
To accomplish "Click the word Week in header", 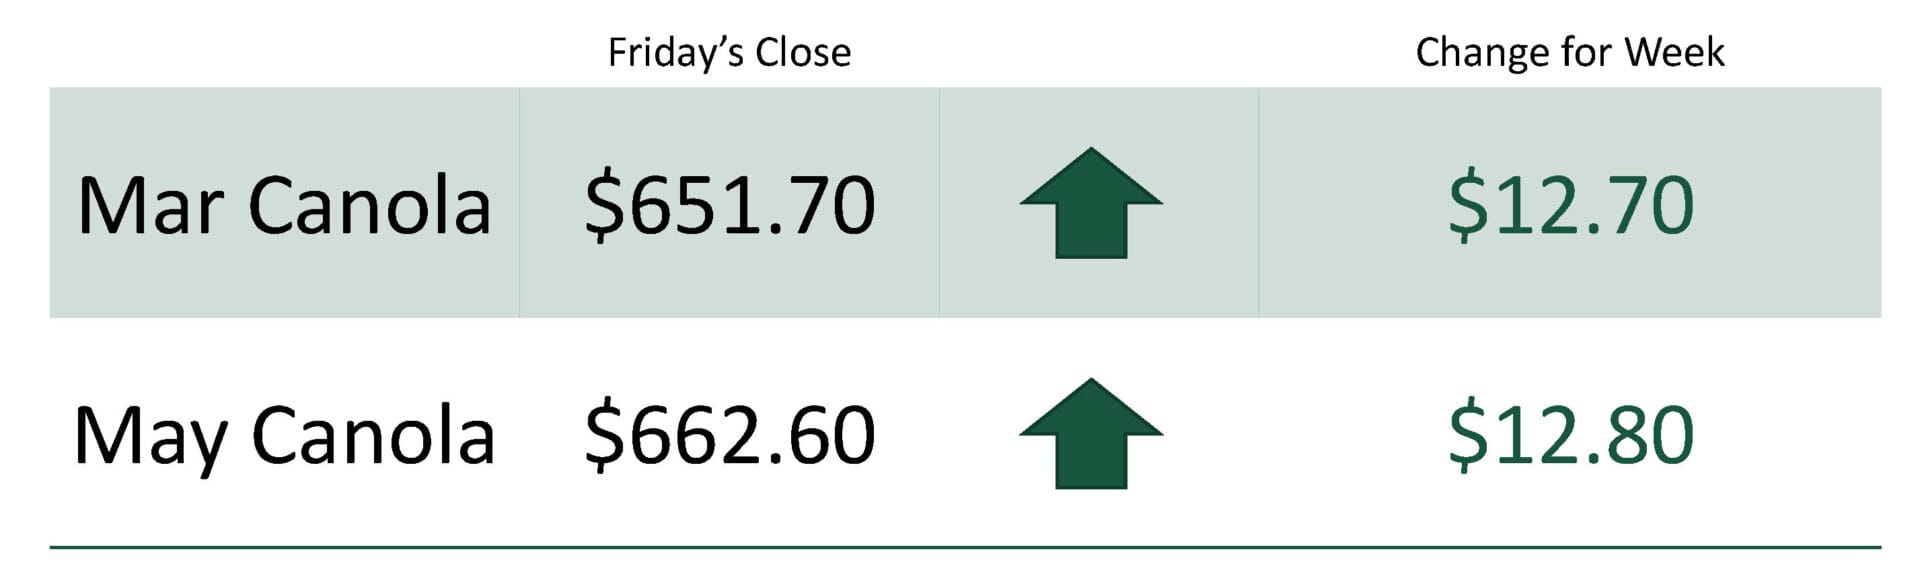I will click(1674, 52).
